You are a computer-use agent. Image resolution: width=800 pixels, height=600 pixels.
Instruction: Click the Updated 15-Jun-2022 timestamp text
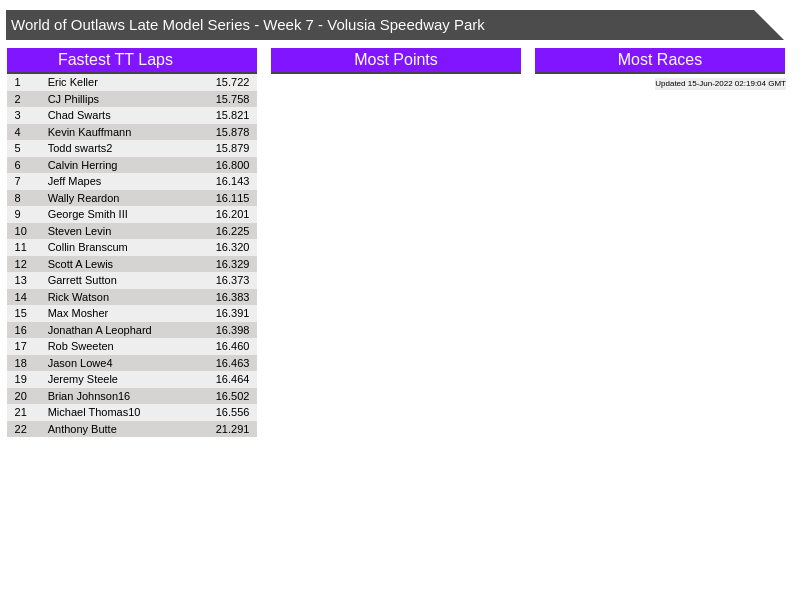720,84
